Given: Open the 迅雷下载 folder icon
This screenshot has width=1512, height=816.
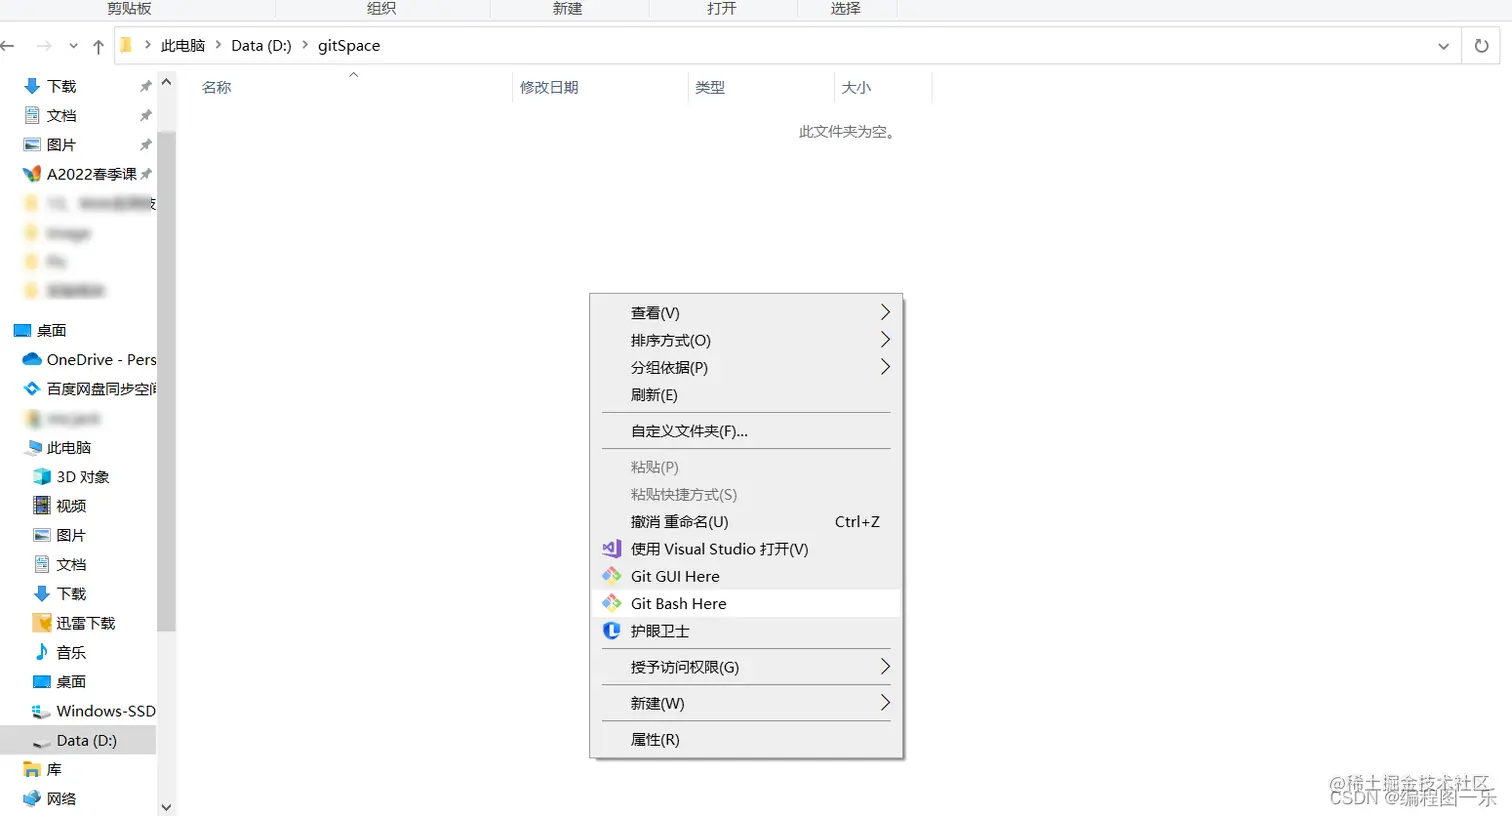Looking at the screenshot, I should point(42,623).
